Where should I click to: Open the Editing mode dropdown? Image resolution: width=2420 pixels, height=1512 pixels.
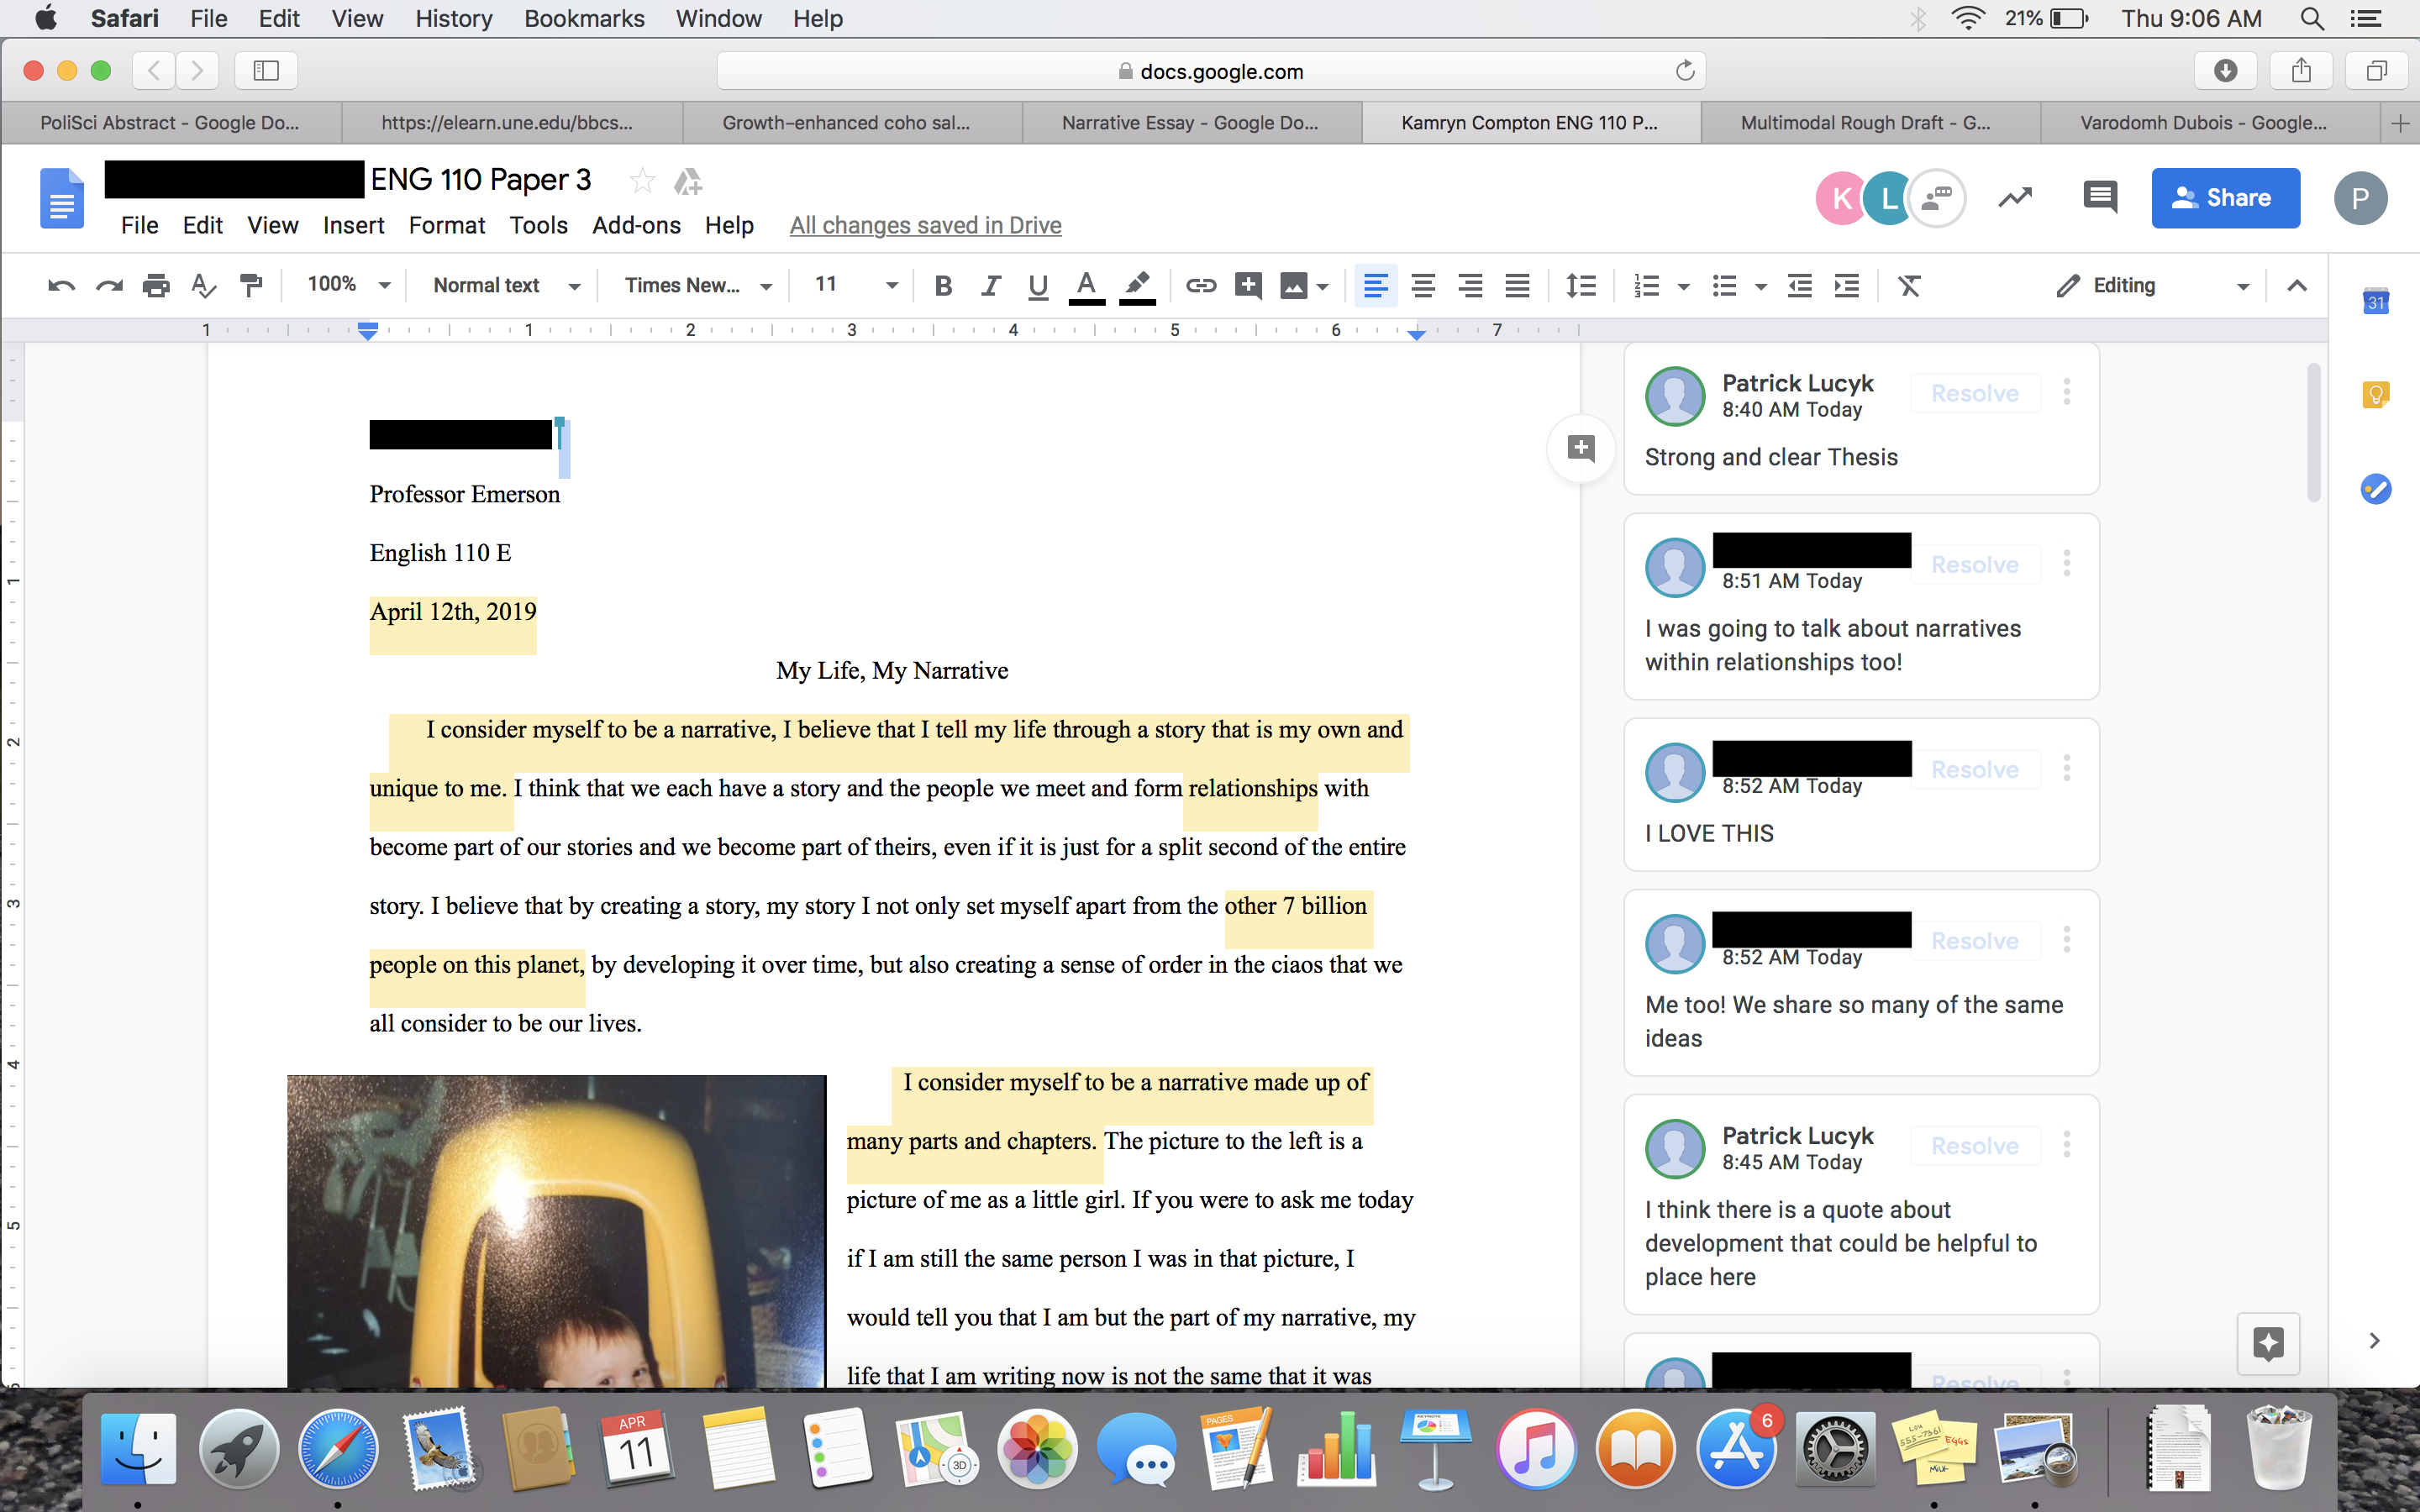tap(2150, 286)
